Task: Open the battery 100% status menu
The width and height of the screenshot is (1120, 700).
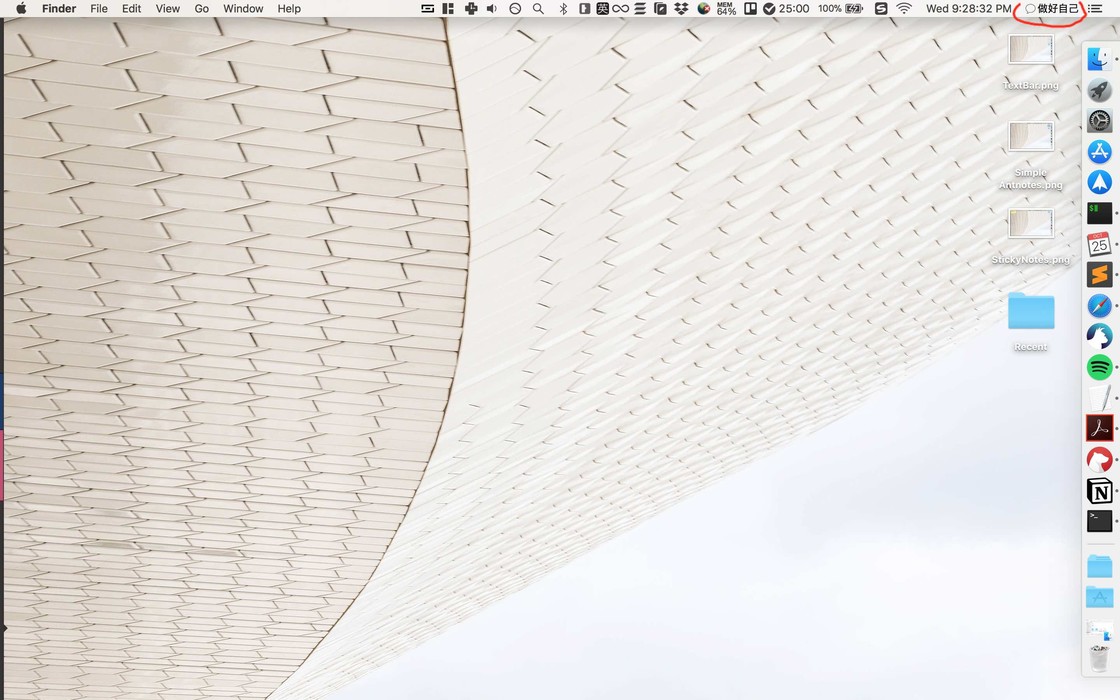Action: pos(840,9)
